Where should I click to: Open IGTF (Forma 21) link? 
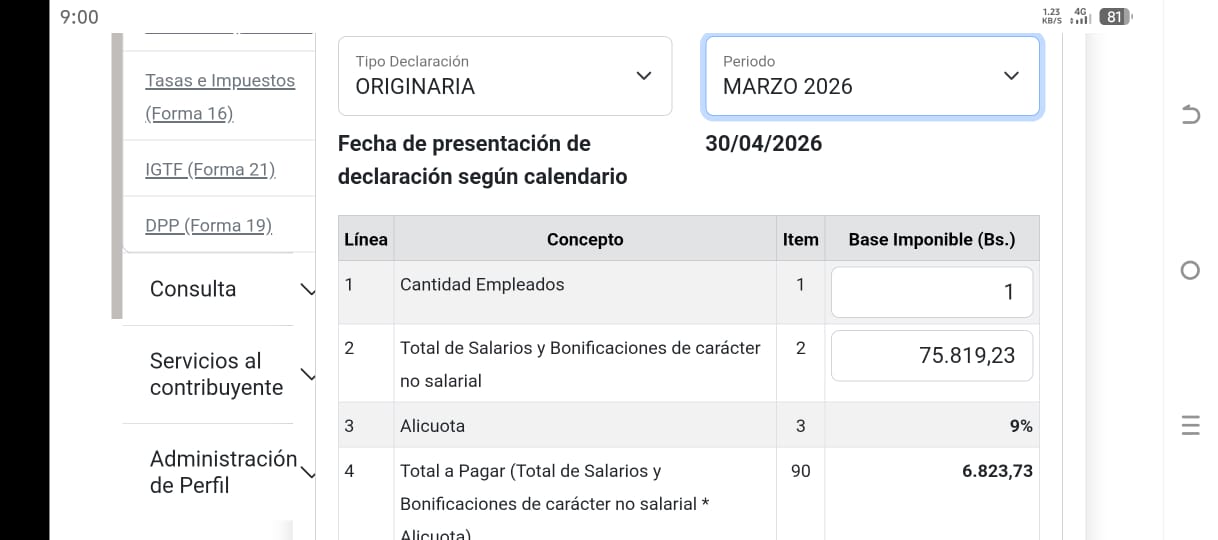[210, 169]
